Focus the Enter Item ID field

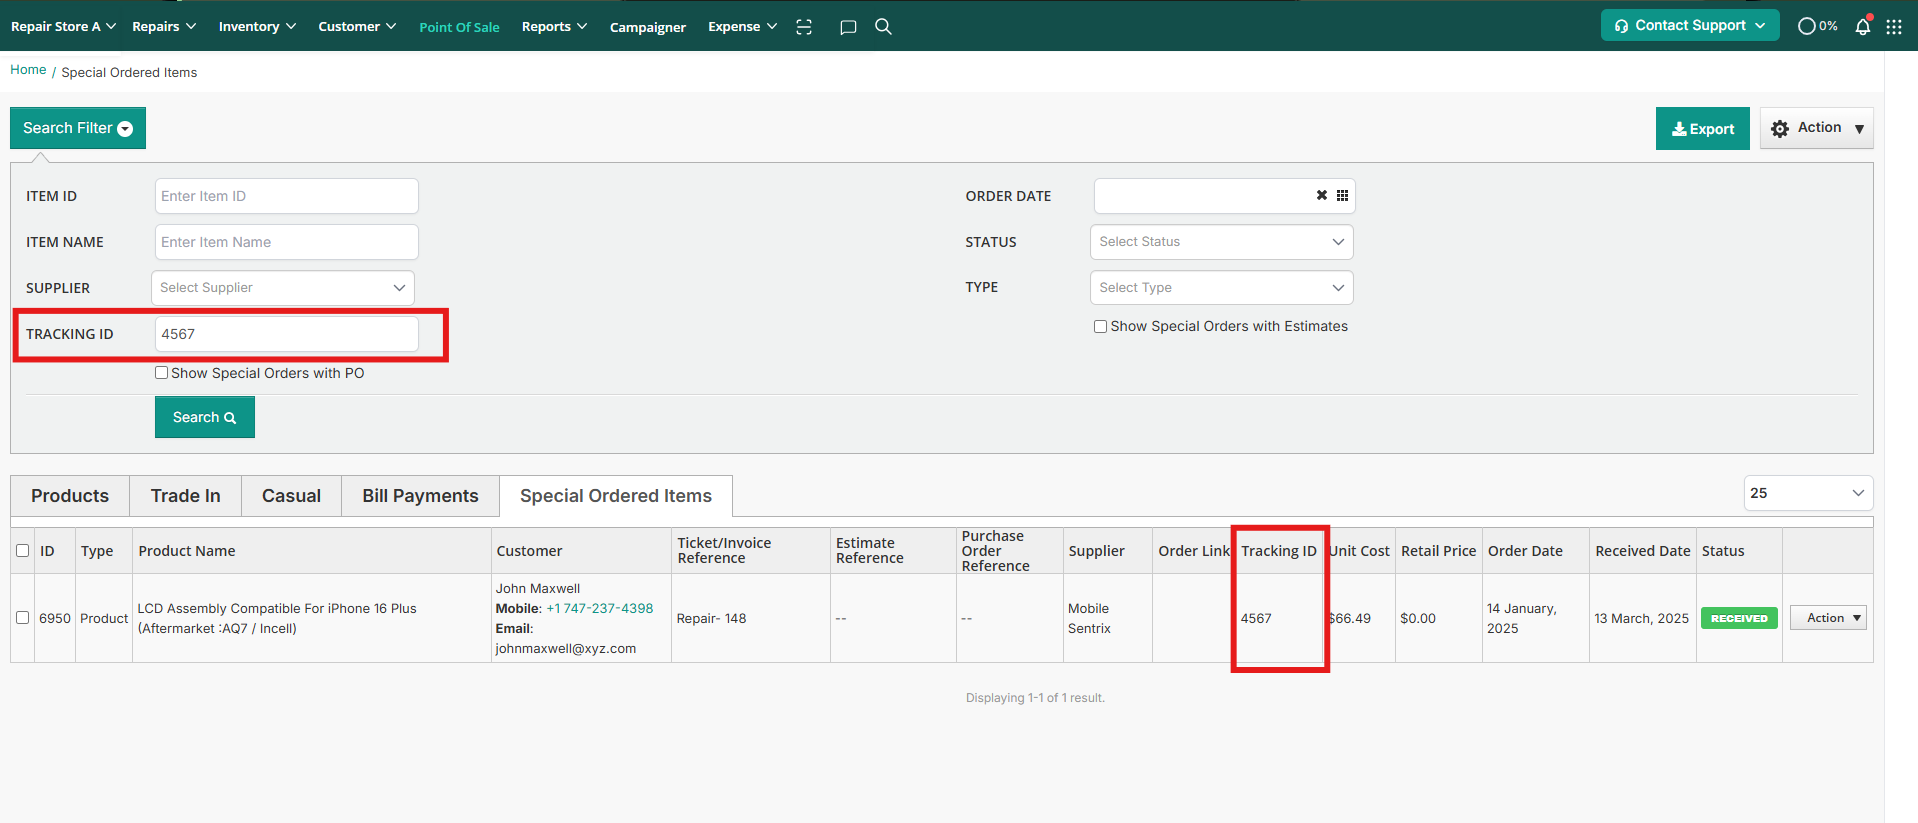pos(286,196)
